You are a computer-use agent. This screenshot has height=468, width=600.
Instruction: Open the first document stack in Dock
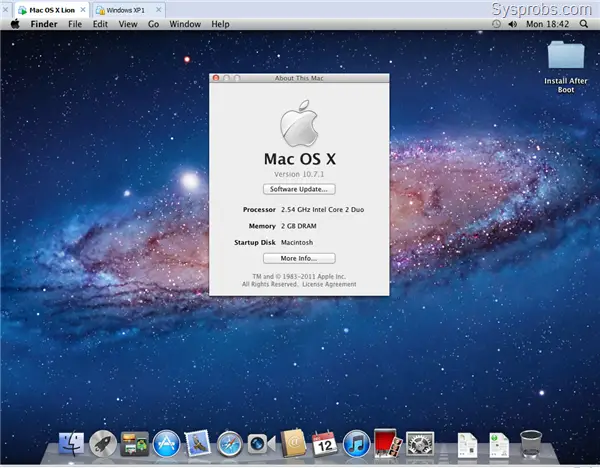pos(467,445)
